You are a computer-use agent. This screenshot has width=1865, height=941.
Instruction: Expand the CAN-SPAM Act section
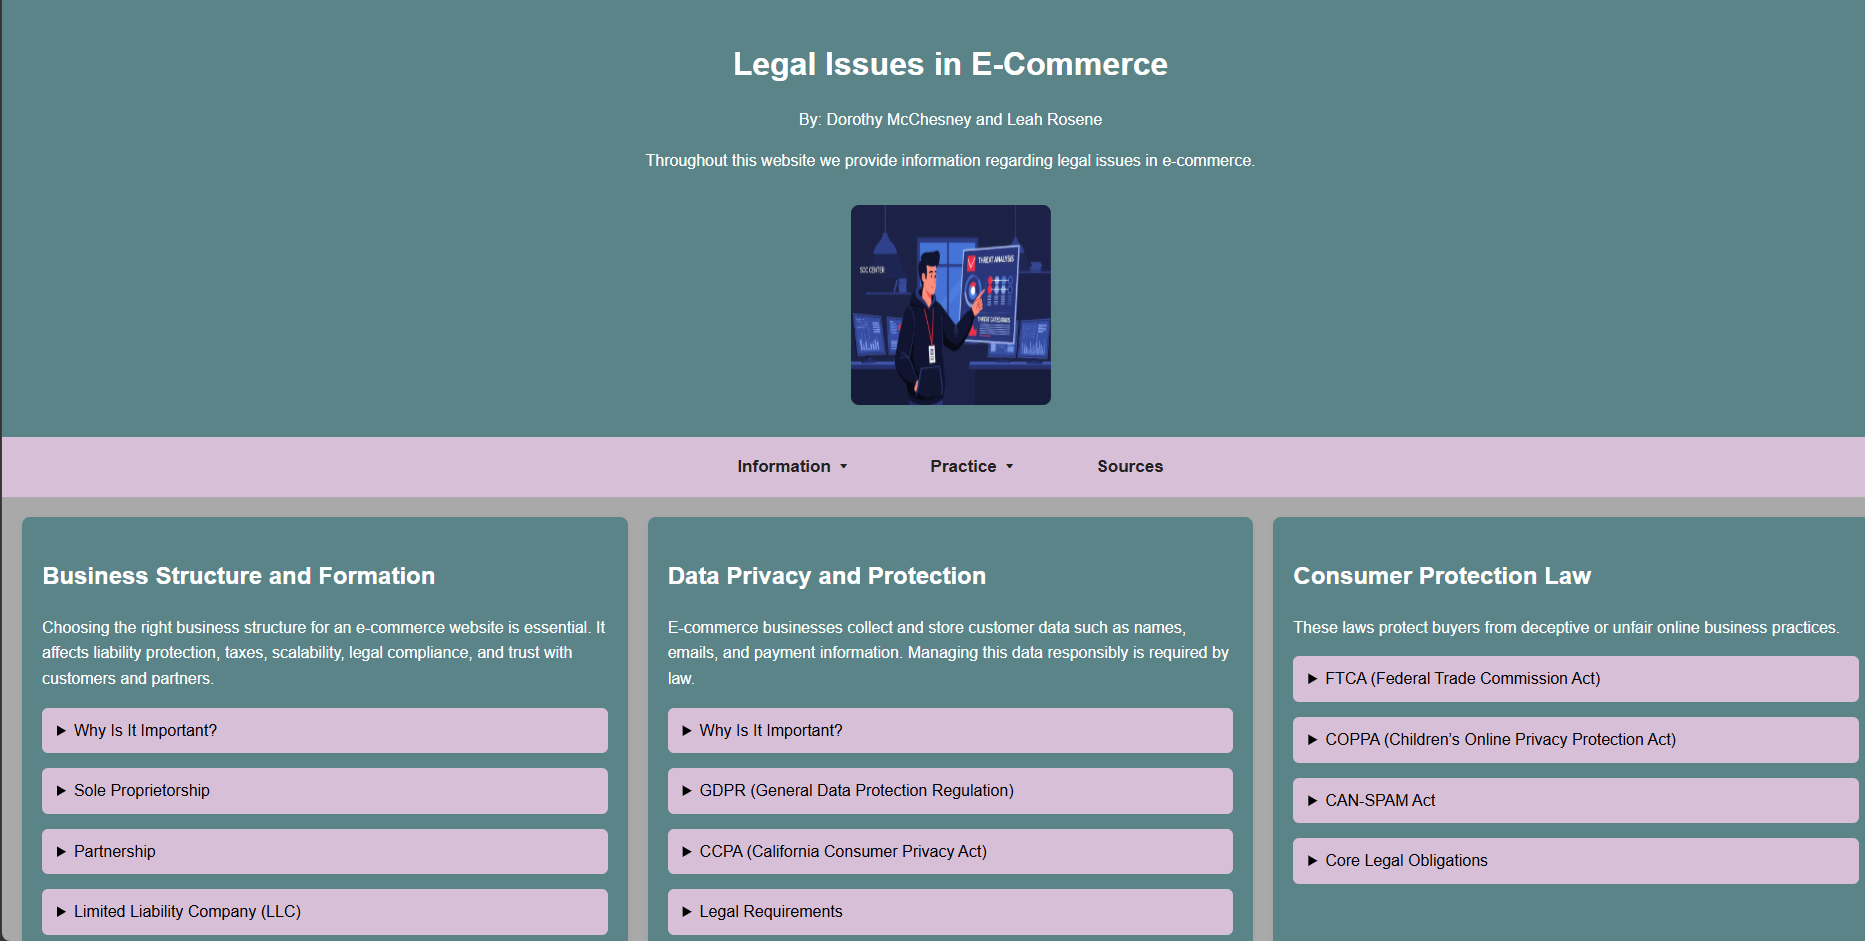[x=1575, y=800]
